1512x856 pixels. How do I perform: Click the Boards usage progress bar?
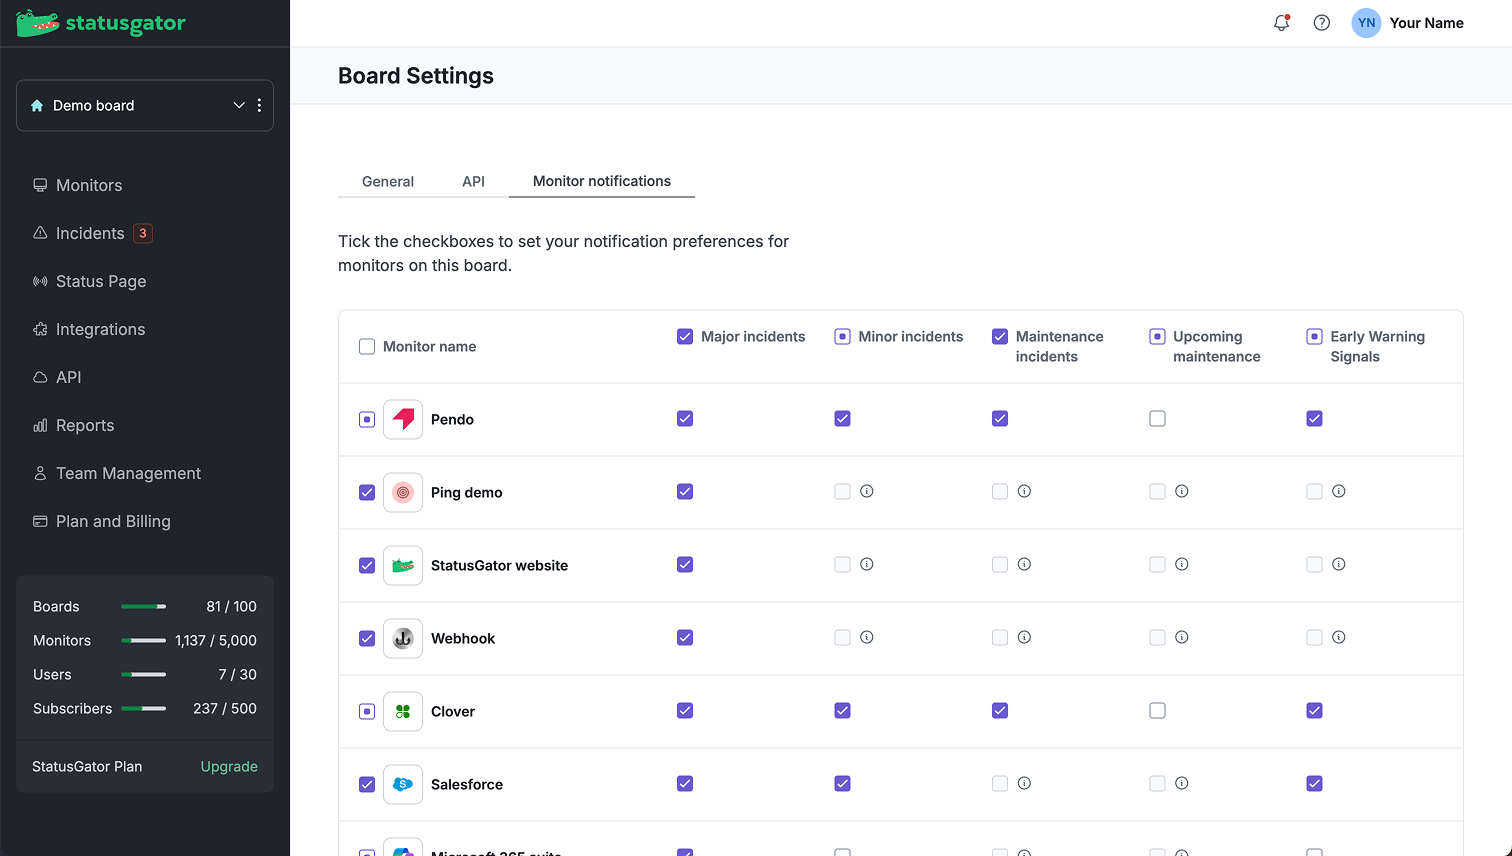[144, 606]
